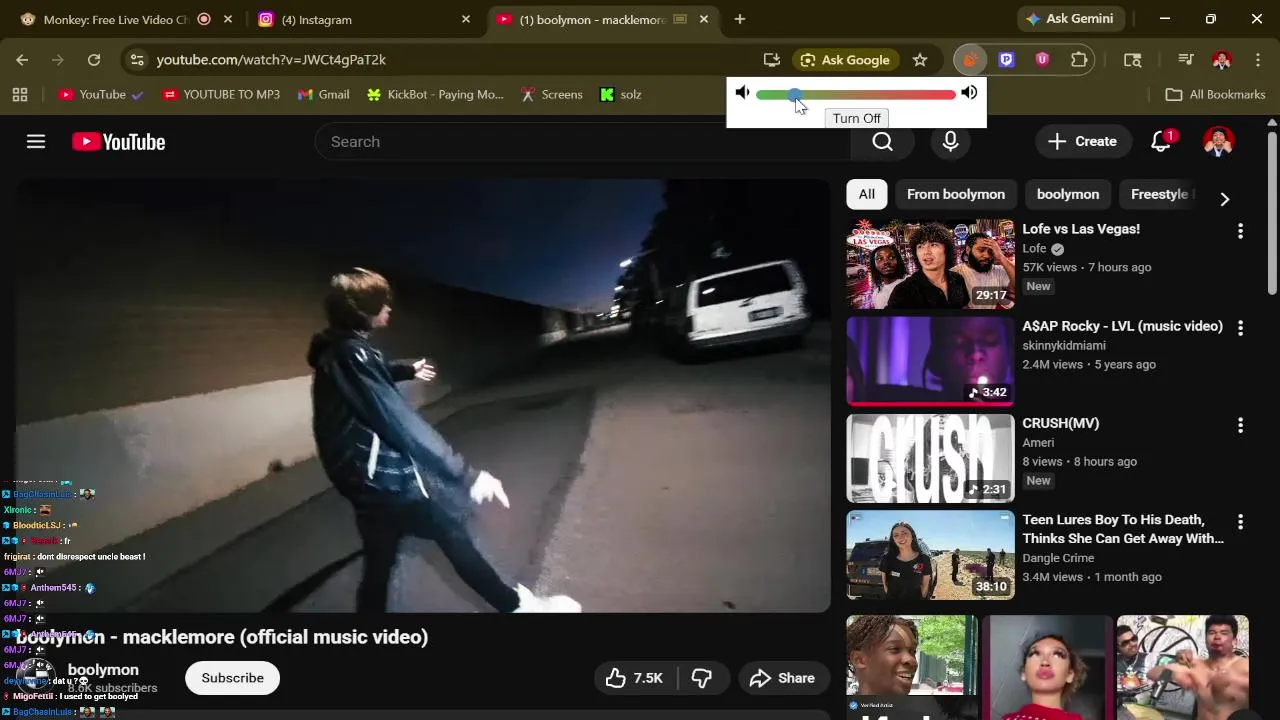The height and width of the screenshot is (720, 1280).
Task: Select the boolymon filter chip
Action: 1068,194
